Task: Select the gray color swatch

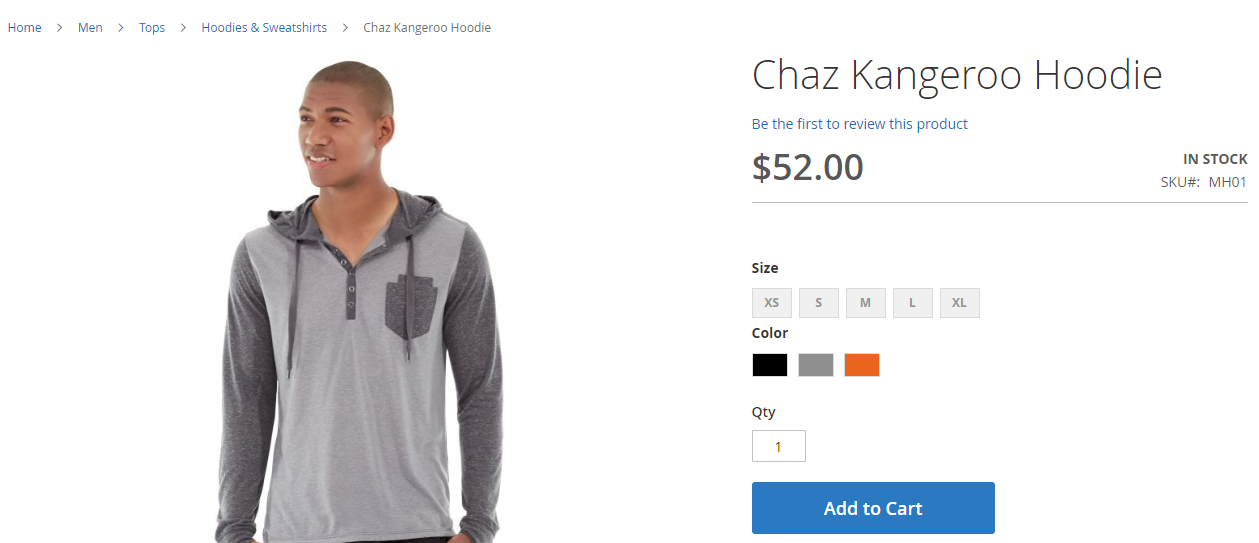Action: pos(816,365)
